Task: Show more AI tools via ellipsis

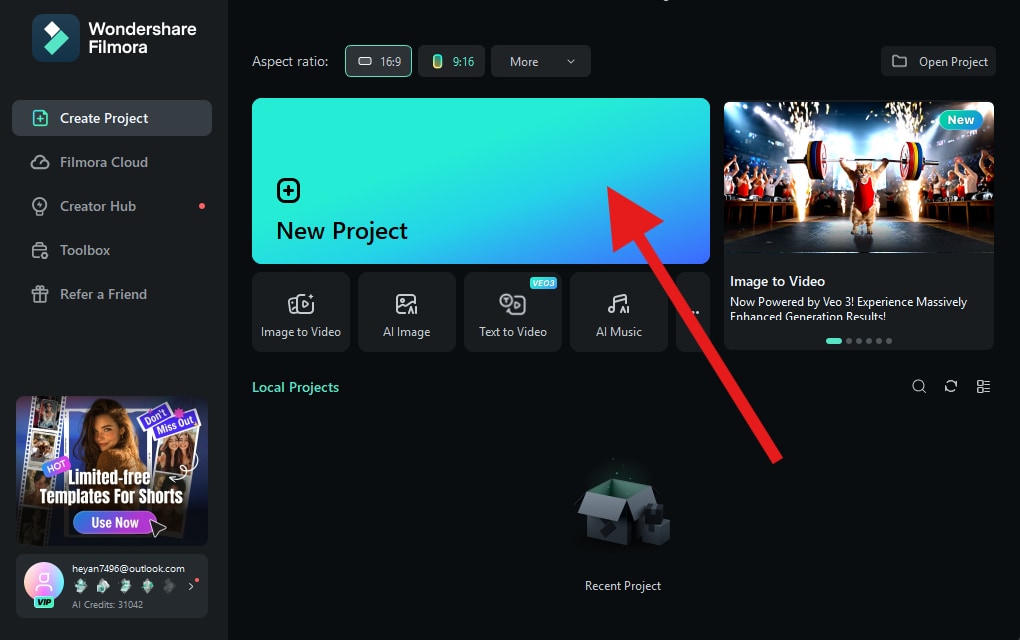Action: click(x=693, y=312)
